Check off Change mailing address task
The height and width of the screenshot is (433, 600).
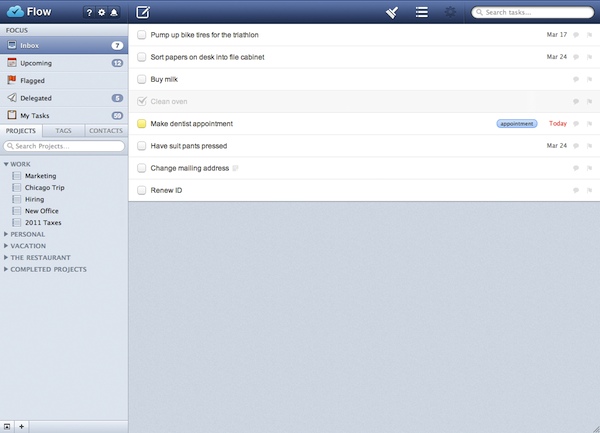click(x=142, y=168)
